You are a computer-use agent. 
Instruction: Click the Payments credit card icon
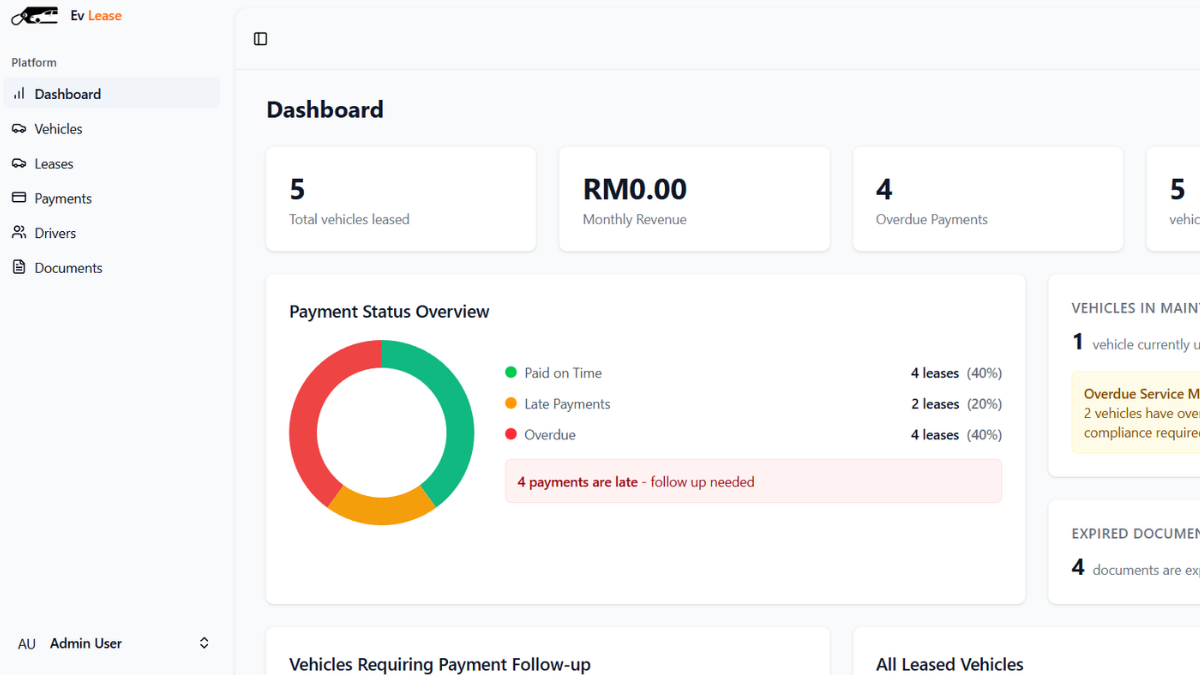coord(19,198)
